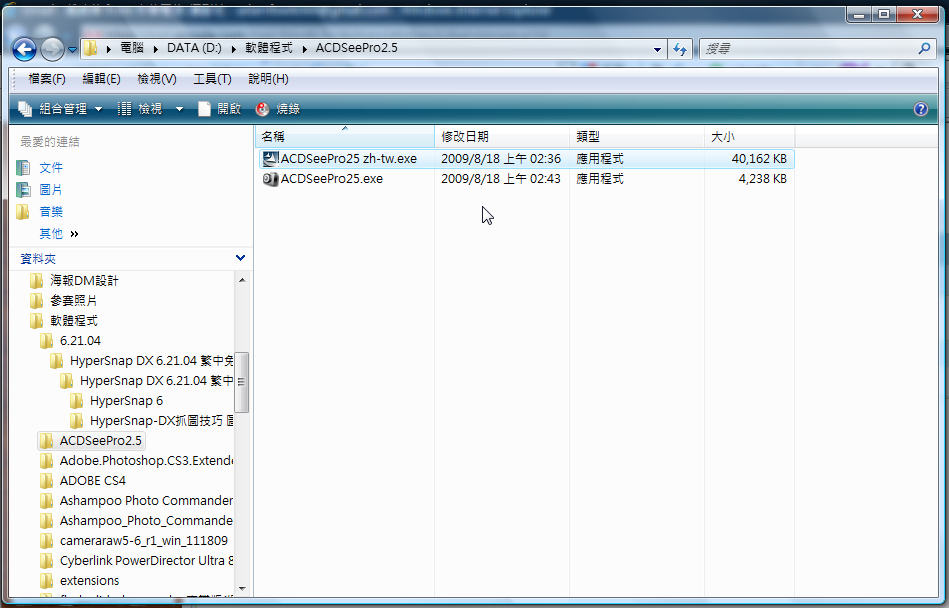Click the ADOBE CS4 folder icon

click(x=47, y=480)
